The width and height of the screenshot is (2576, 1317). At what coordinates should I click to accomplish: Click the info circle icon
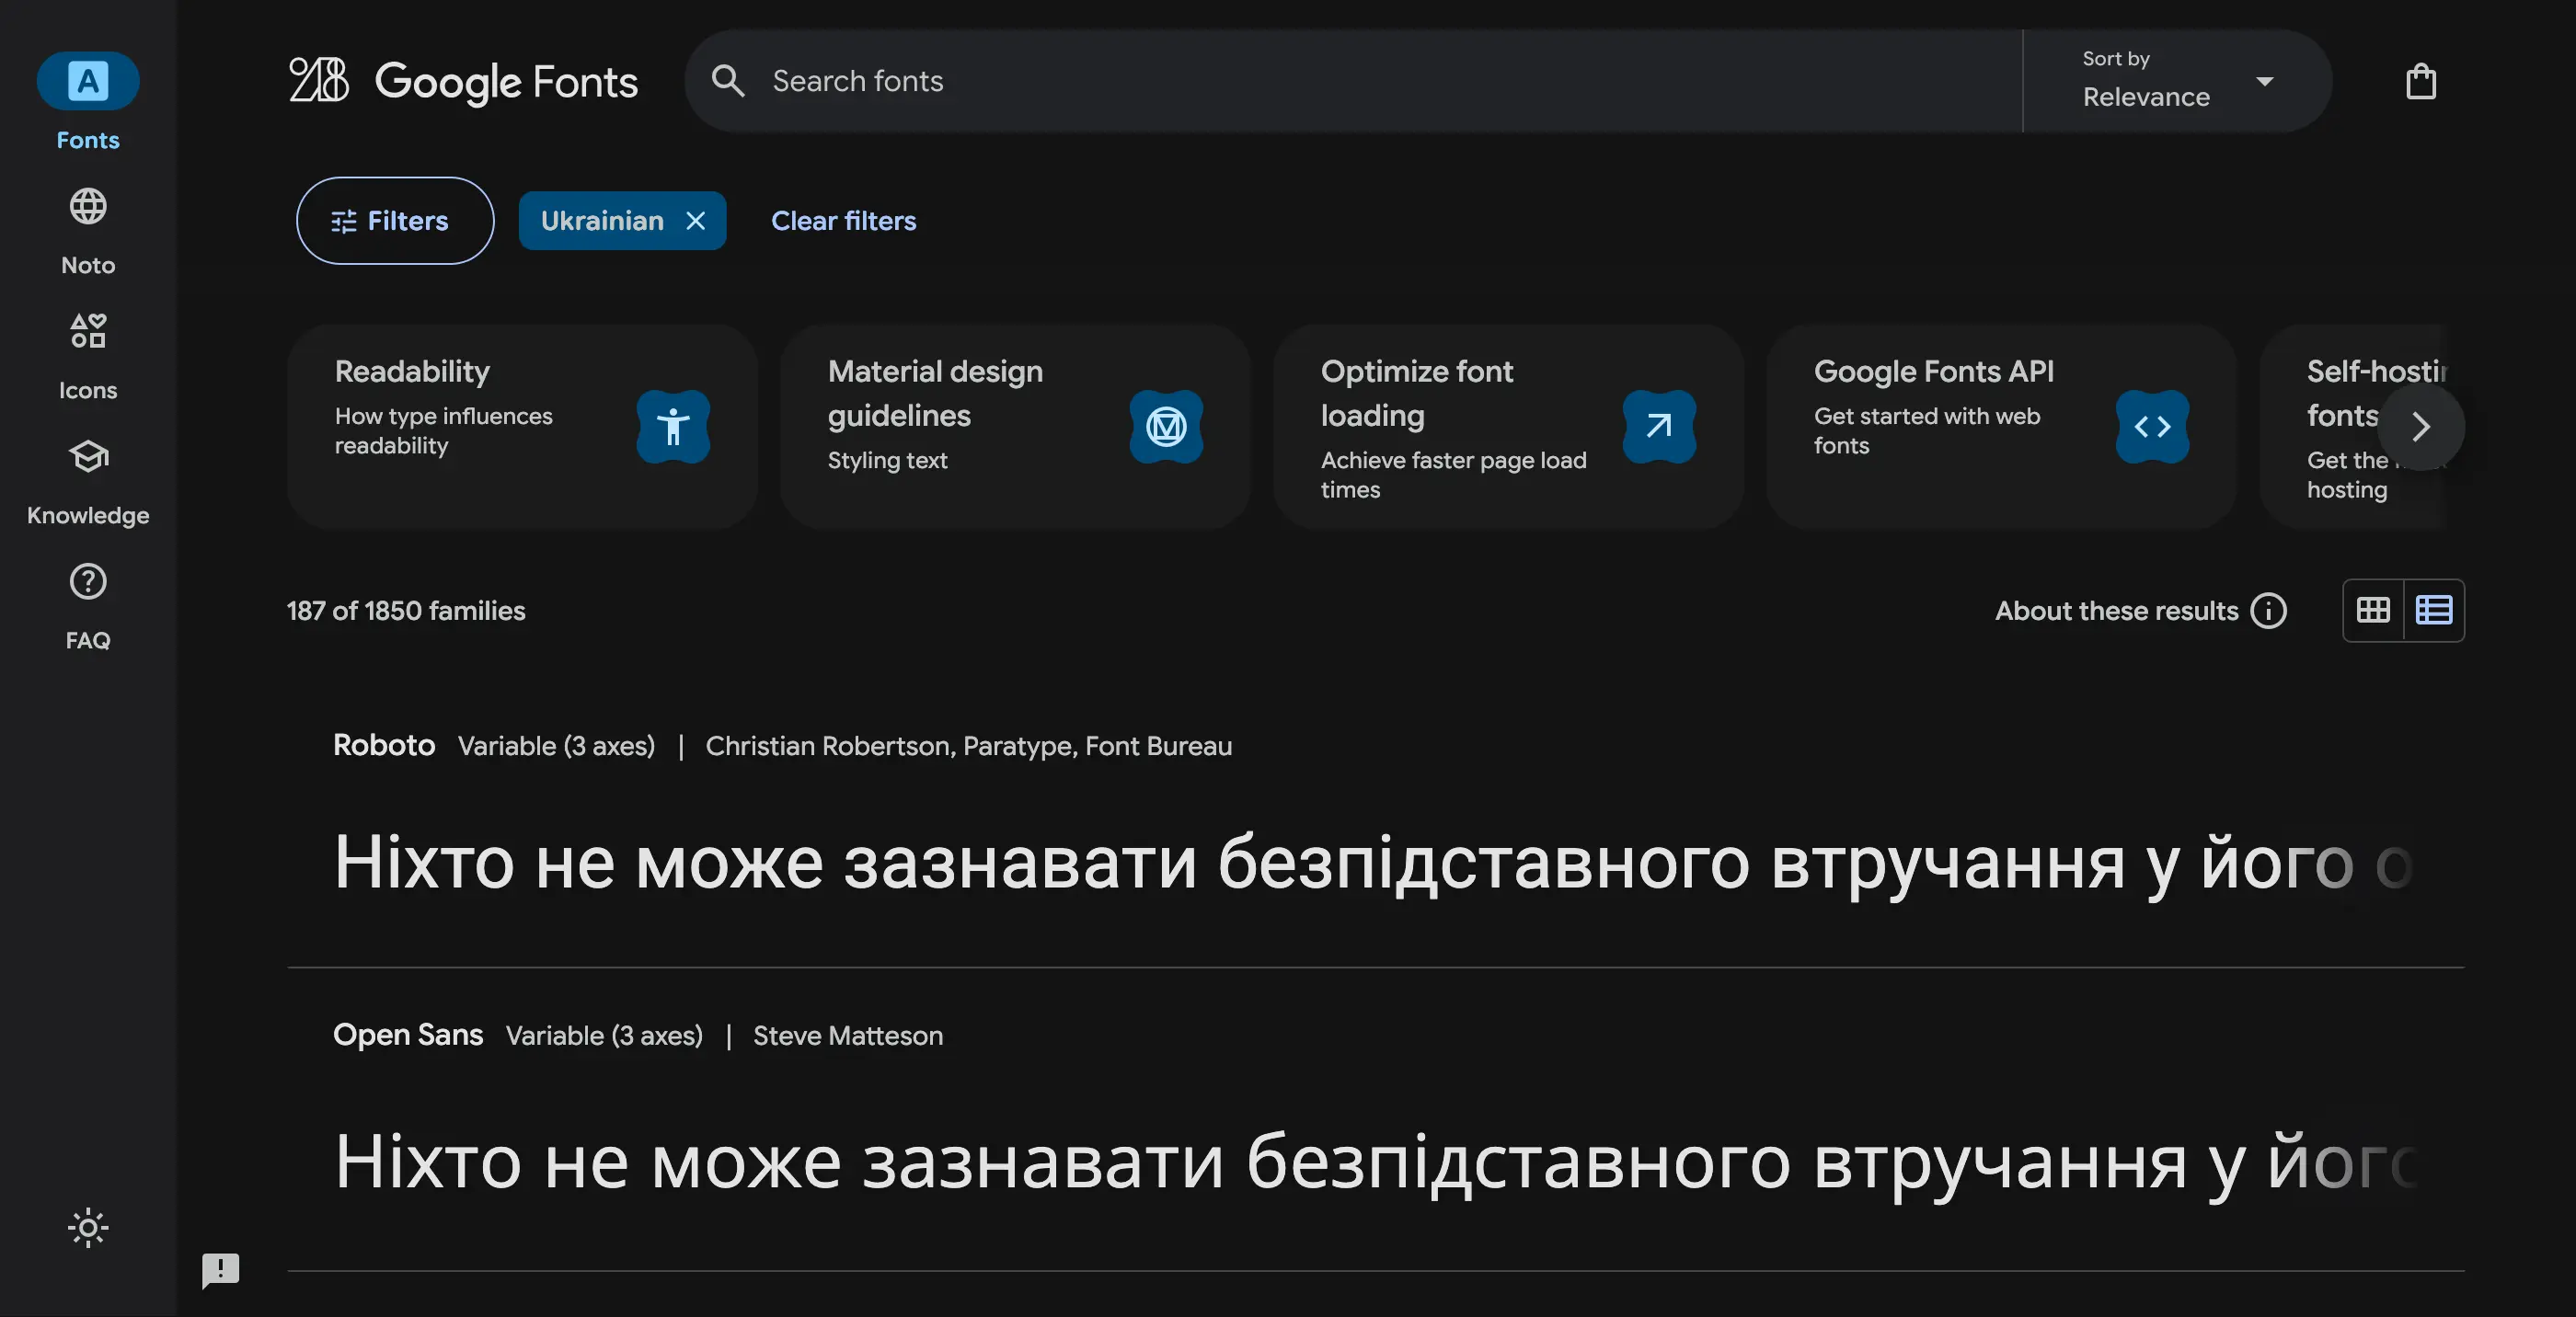point(2268,610)
